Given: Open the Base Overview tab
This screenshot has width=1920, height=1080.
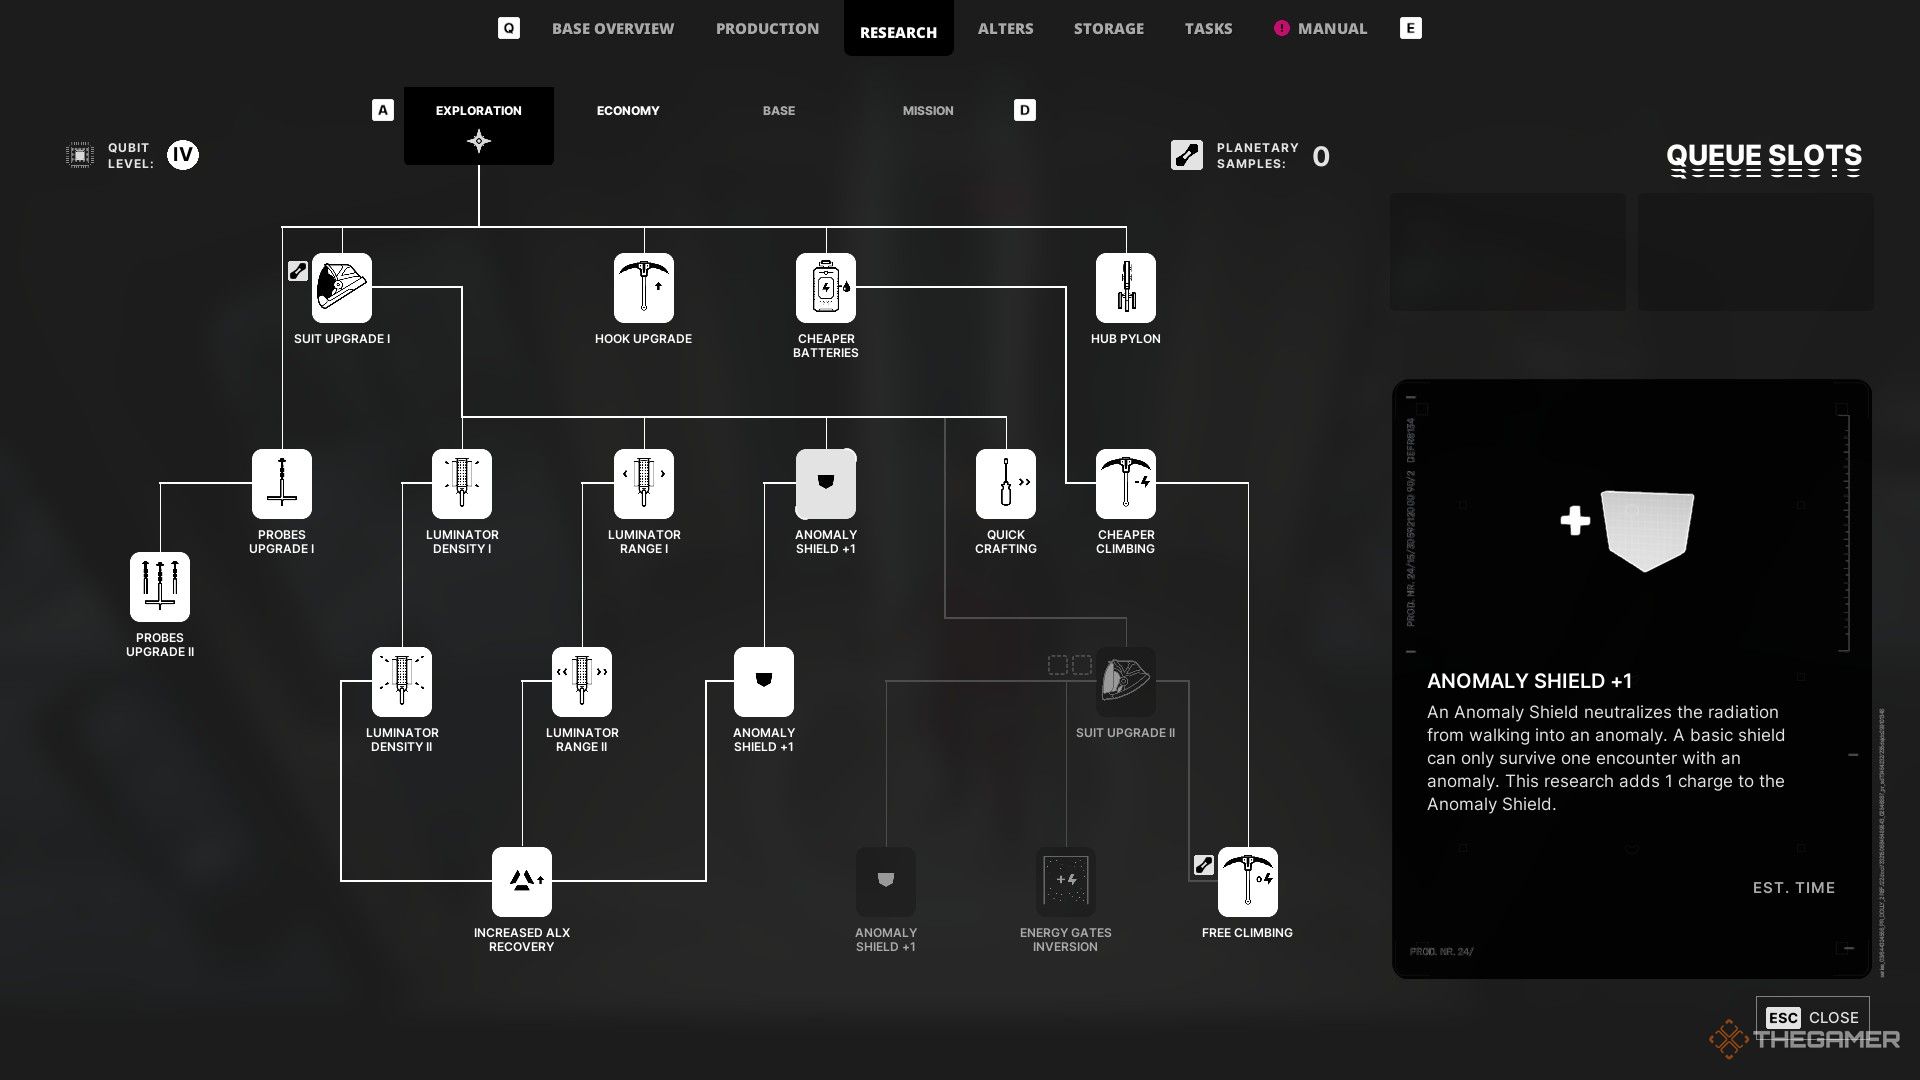Looking at the screenshot, I should click(613, 29).
